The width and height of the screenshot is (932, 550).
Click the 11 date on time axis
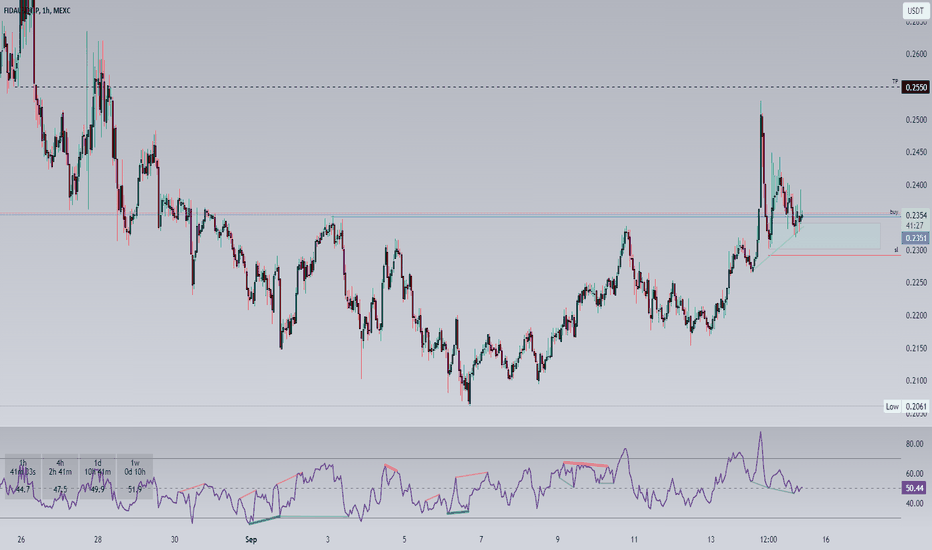(634, 540)
